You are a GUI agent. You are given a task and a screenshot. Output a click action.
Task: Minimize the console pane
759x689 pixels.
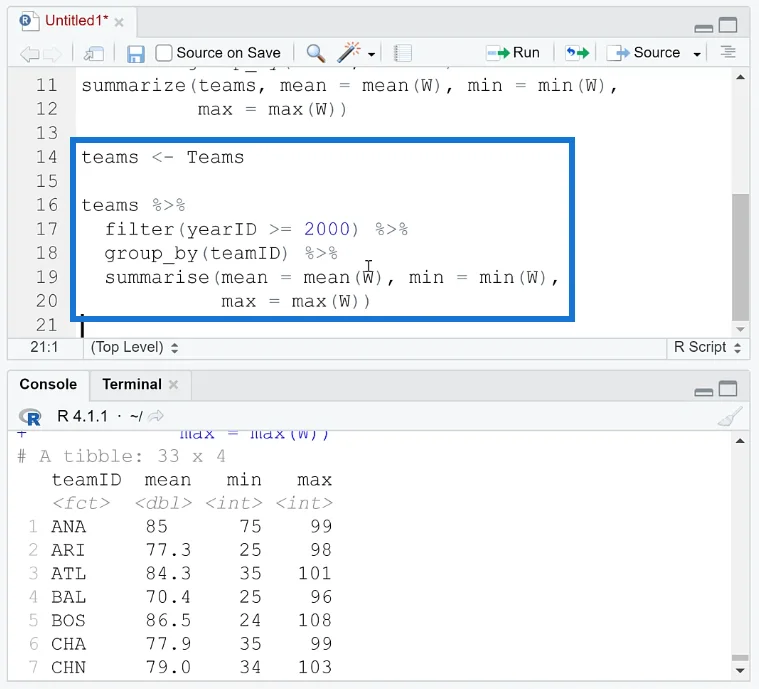pyautogui.click(x=703, y=392)
